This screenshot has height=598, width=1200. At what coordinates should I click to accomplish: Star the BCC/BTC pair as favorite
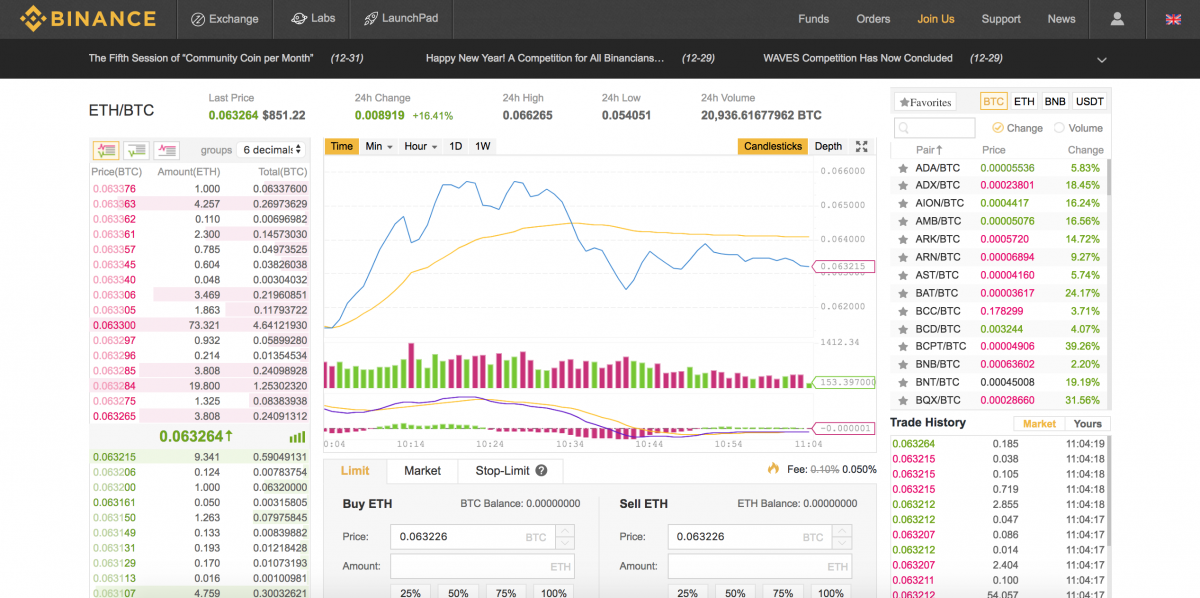click(x=903, y=311)
